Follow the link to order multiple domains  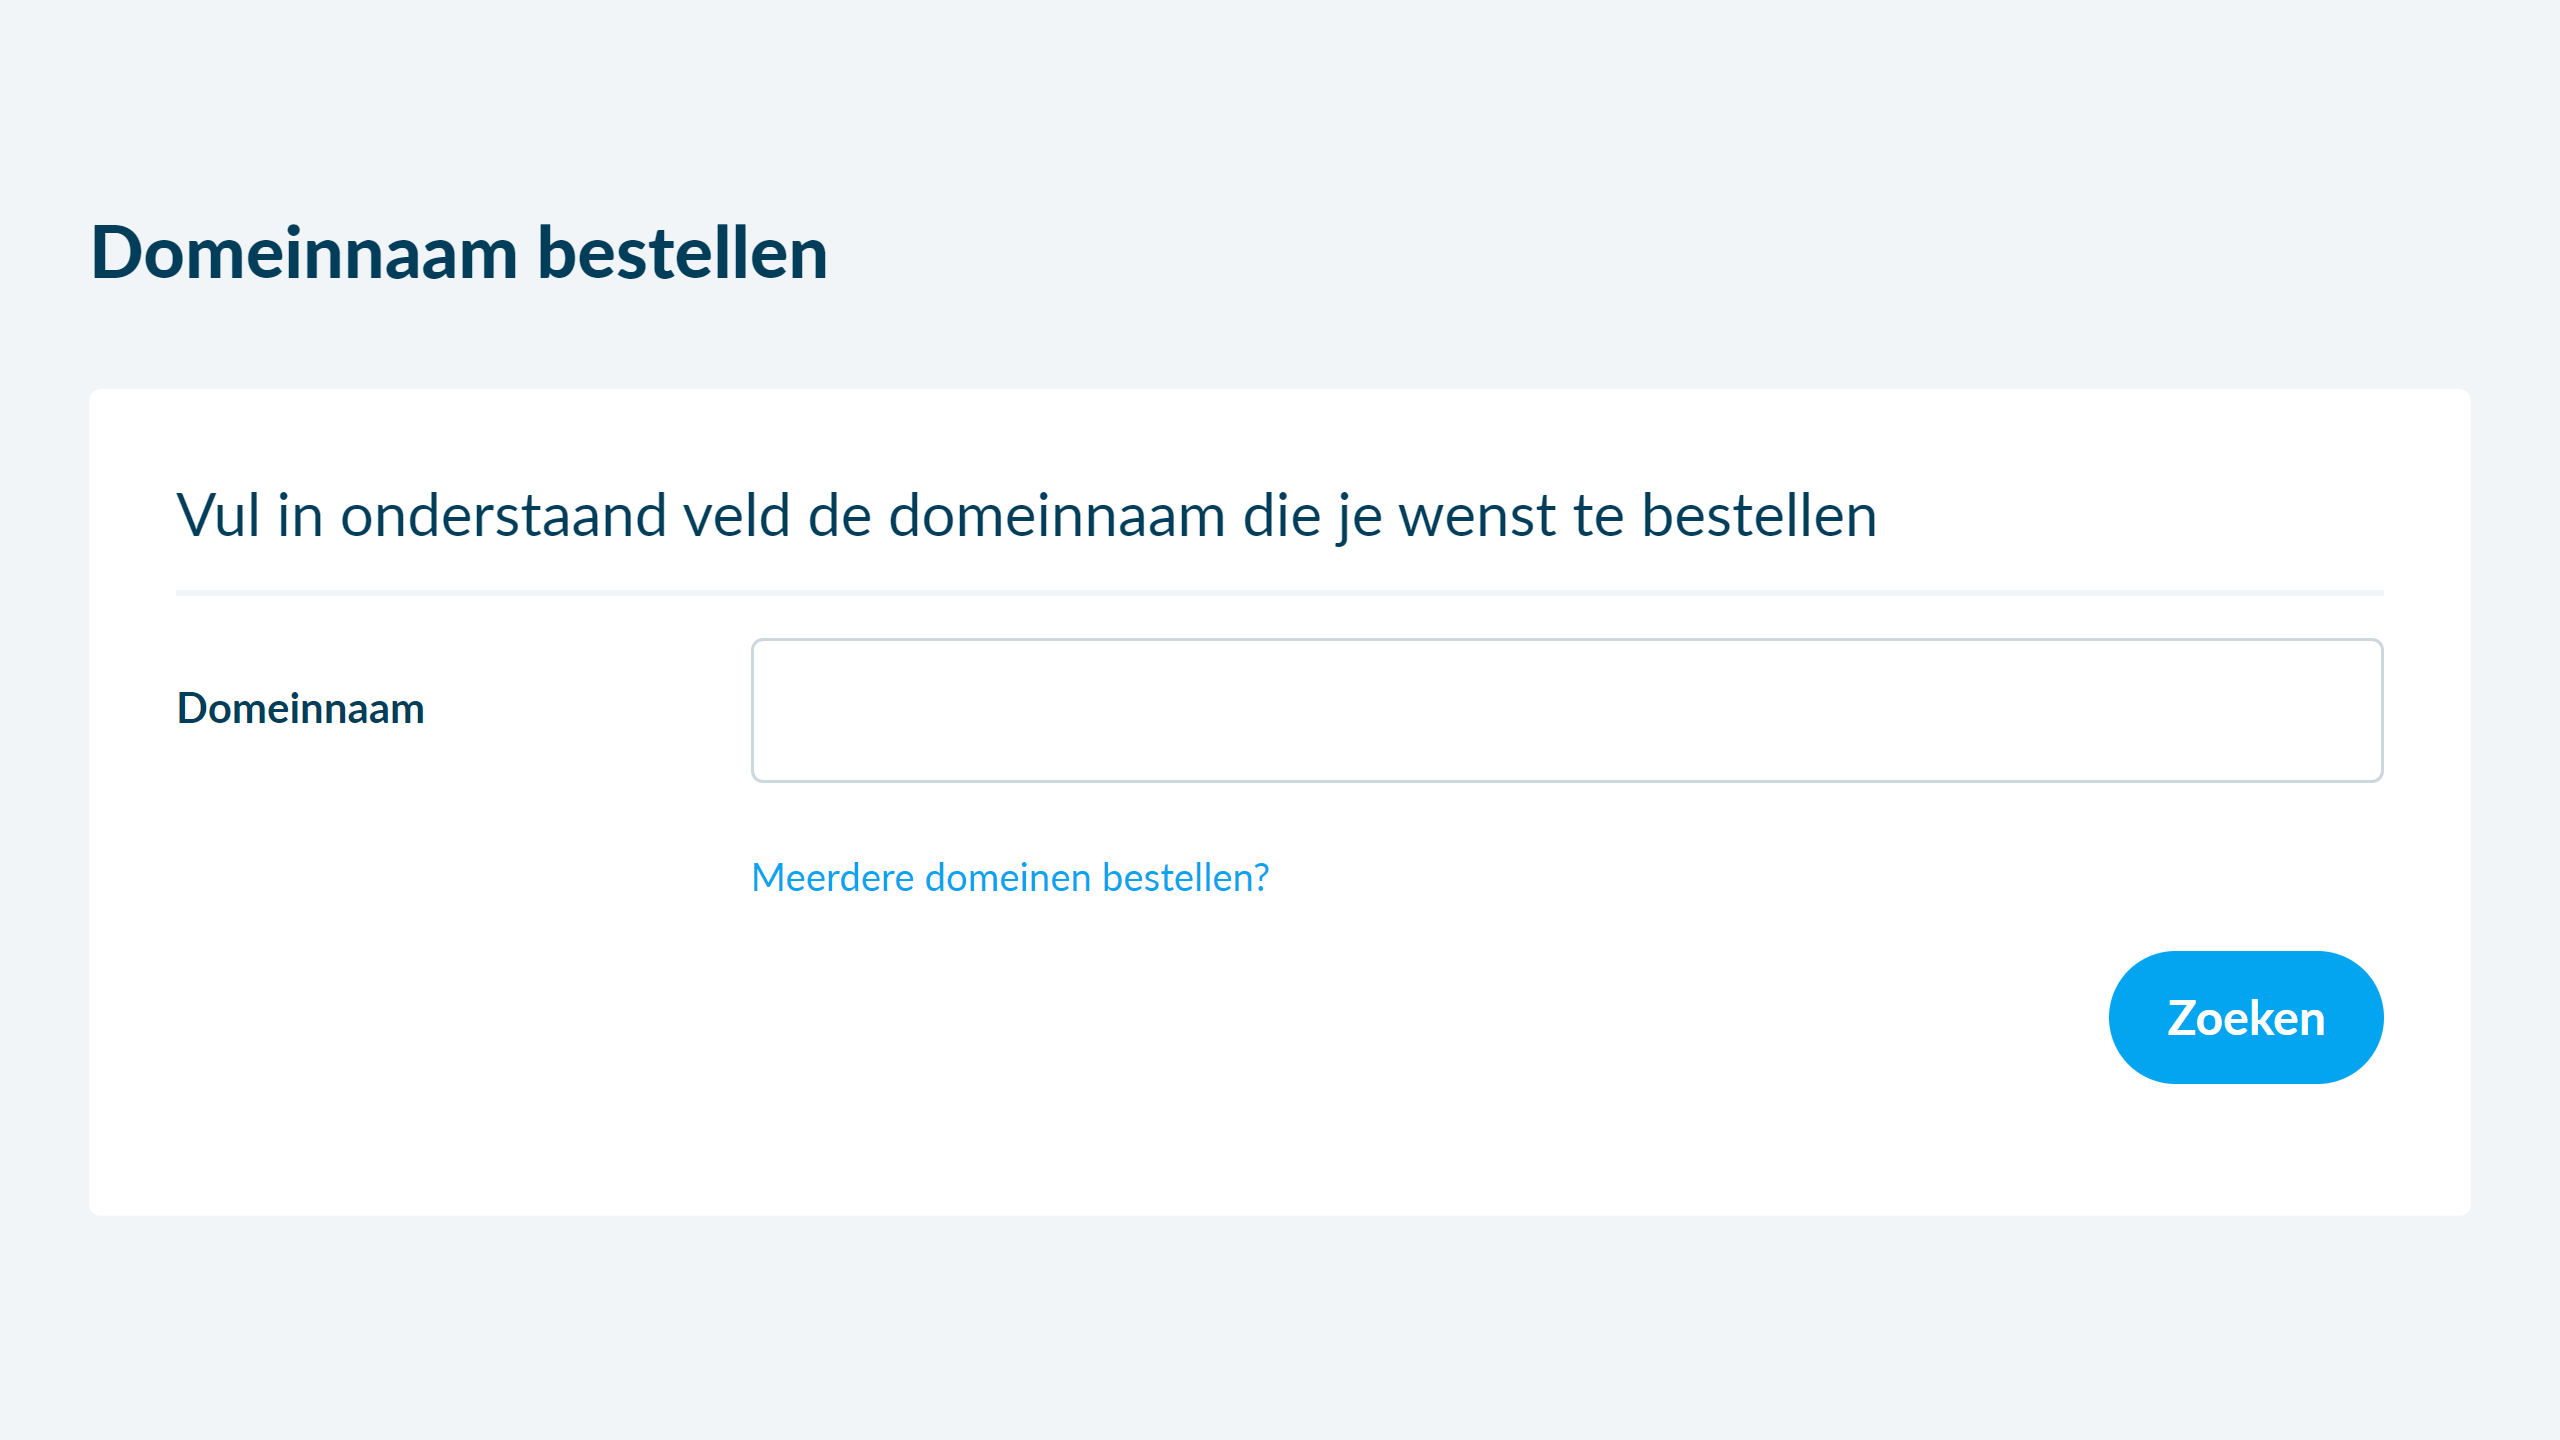[x=1010, y=878]
